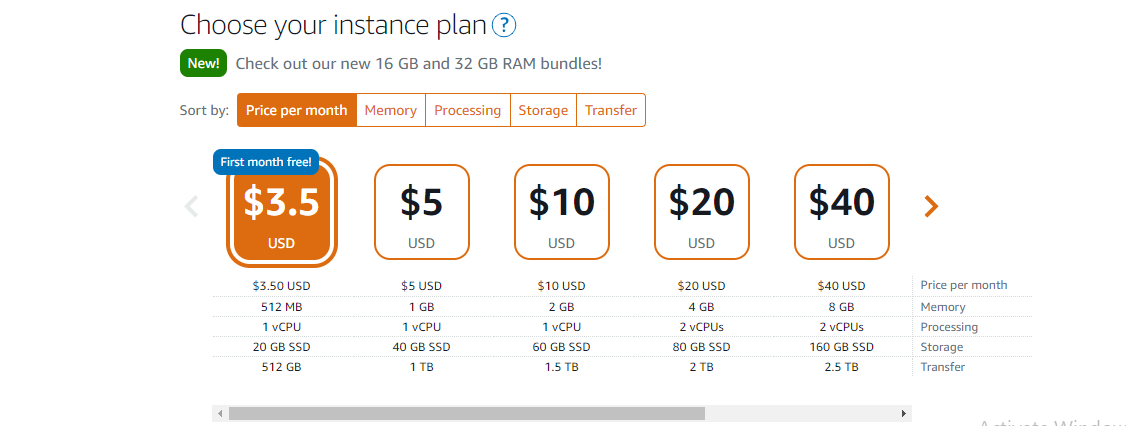This screenshot has height=426, width=1126.
Task: Click the horizontal scrollbar thumb
Action: [466, 413]
